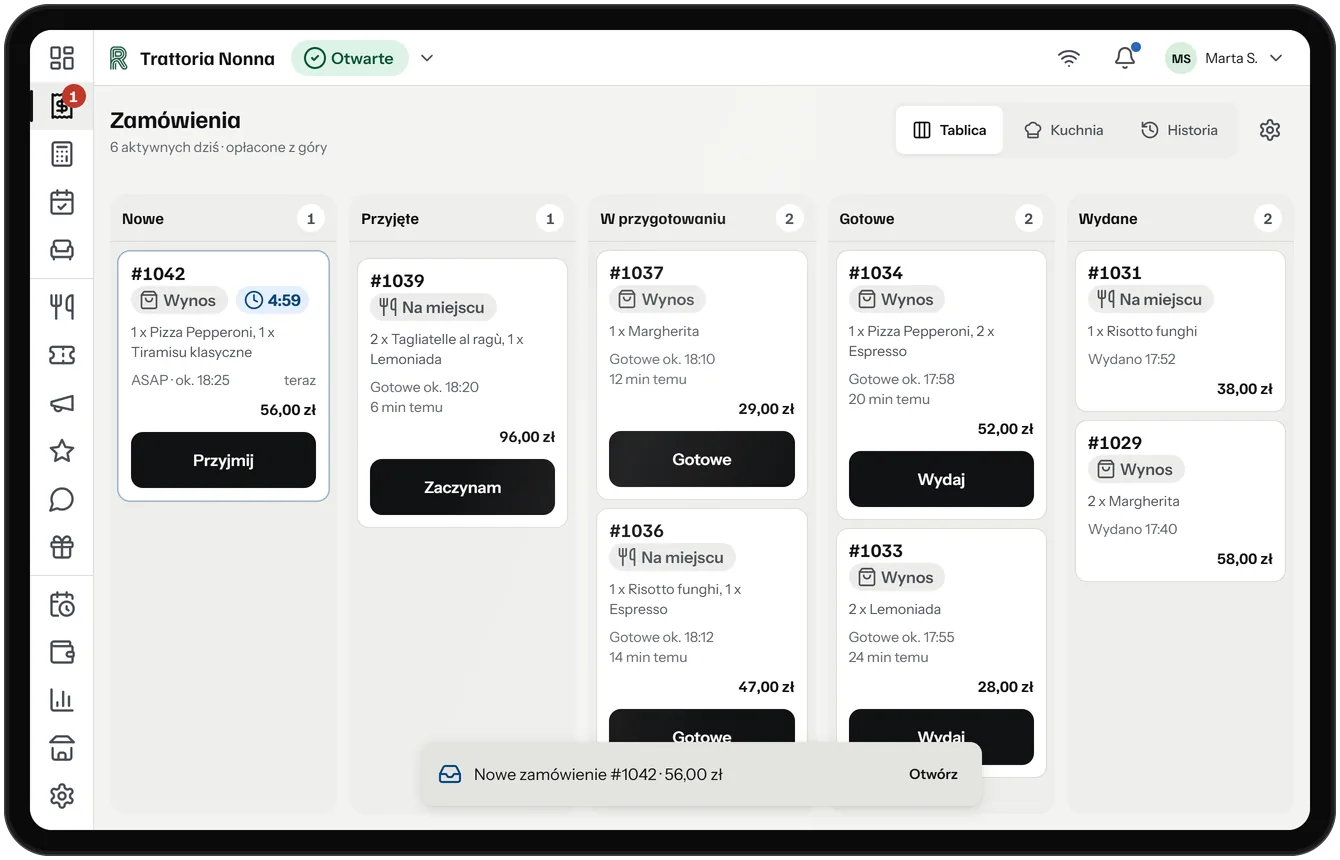Switch to the Historia tab

coord(1180,130)
